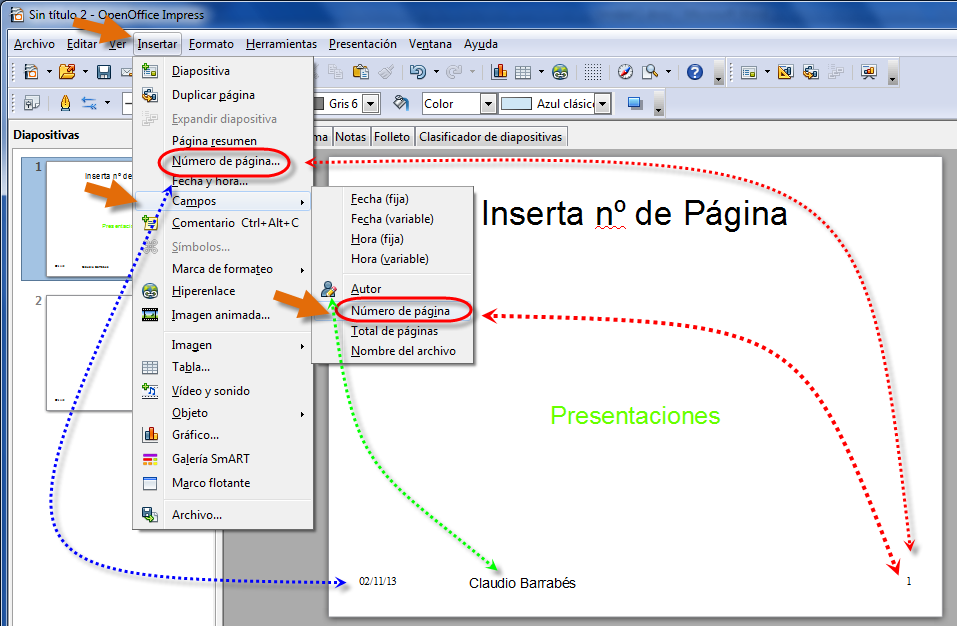Click the Inserta nº de Página title

[634, 214]
